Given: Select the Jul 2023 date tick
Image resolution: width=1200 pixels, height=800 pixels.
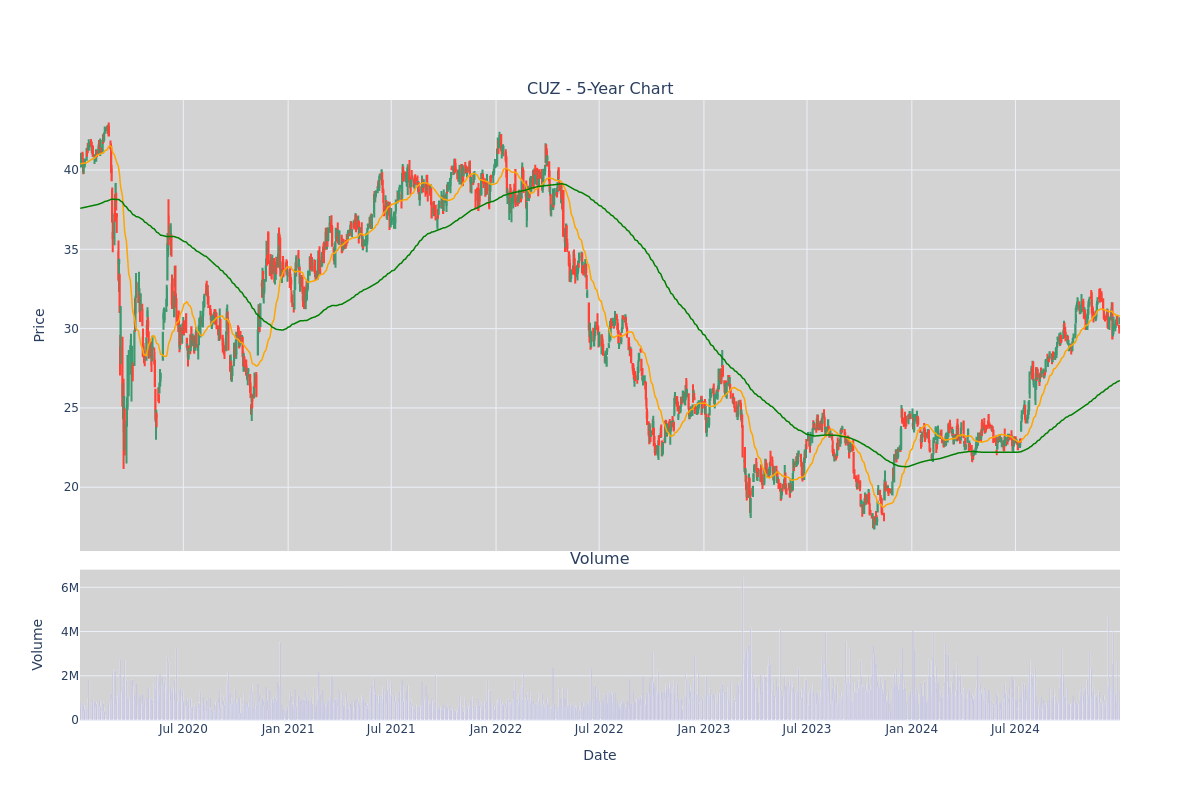Looking at the screenshot, I should click(x=807, y=729).
